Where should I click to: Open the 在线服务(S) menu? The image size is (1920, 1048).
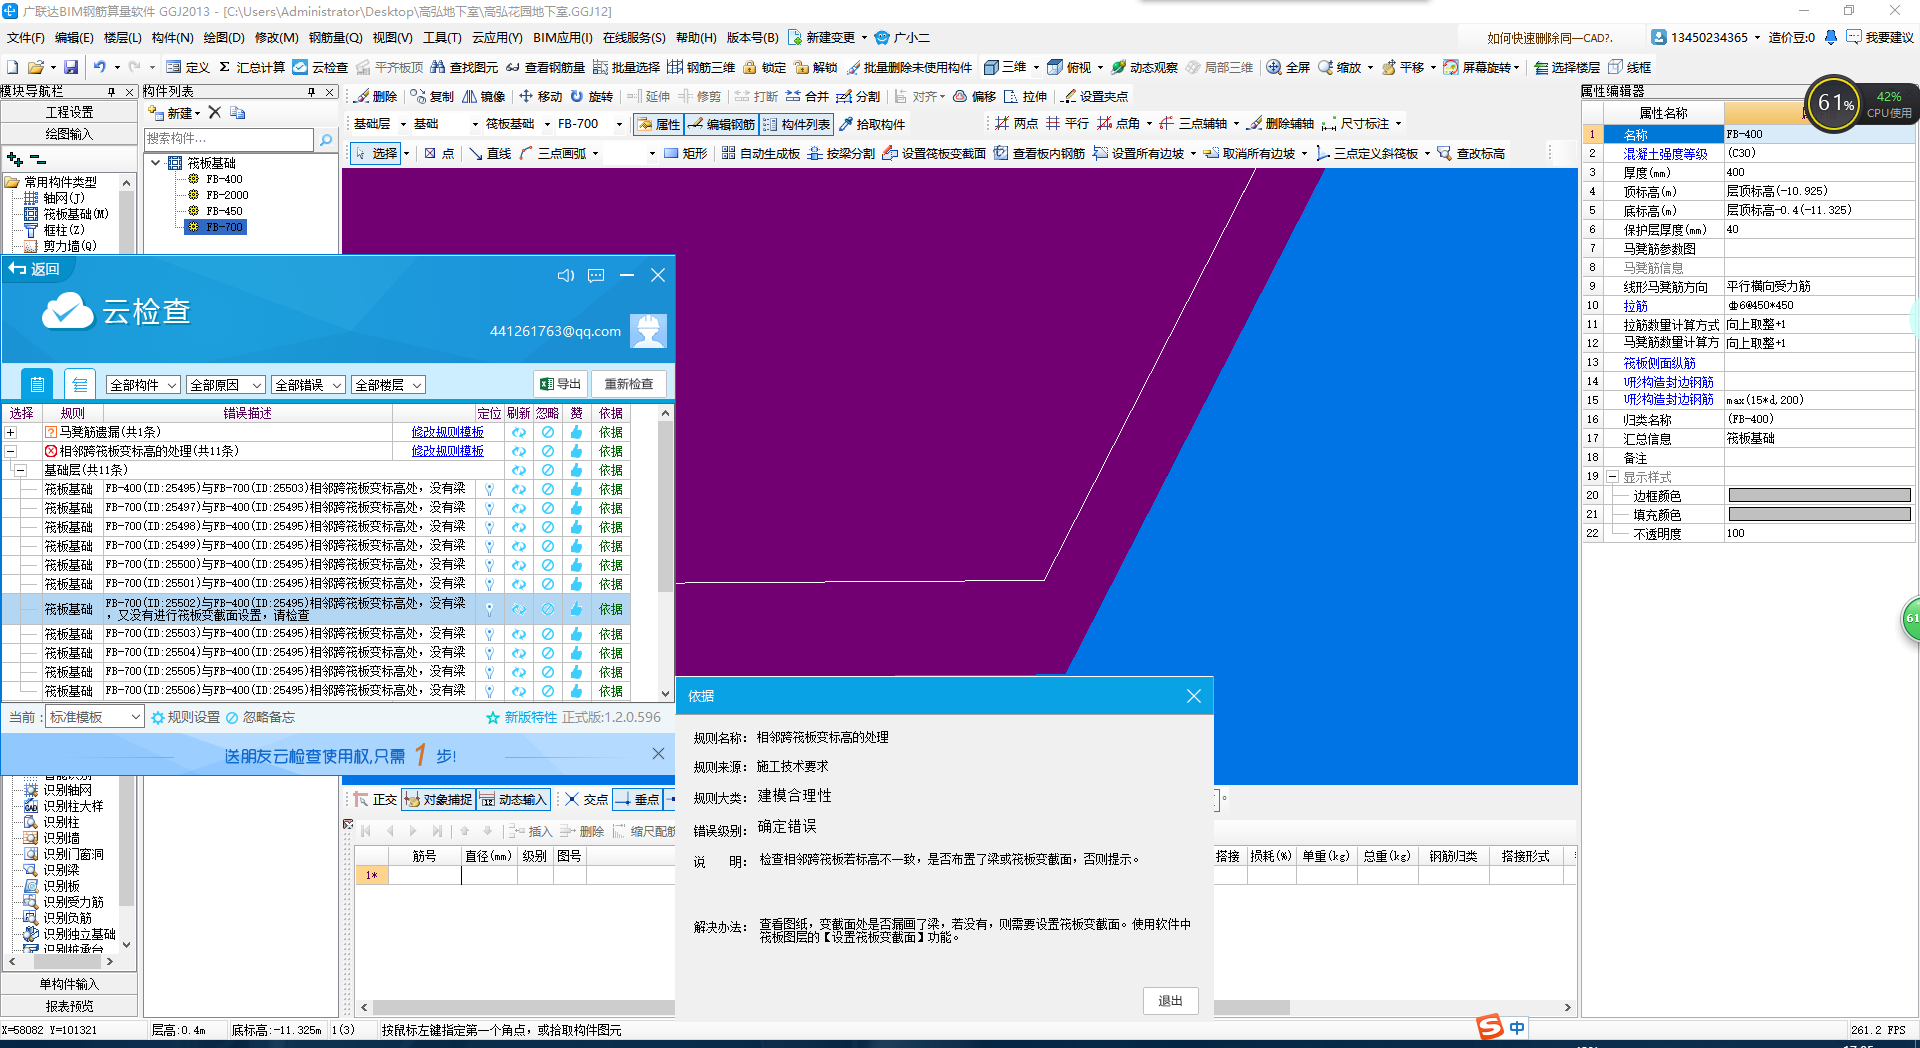[x=633, y=38]
